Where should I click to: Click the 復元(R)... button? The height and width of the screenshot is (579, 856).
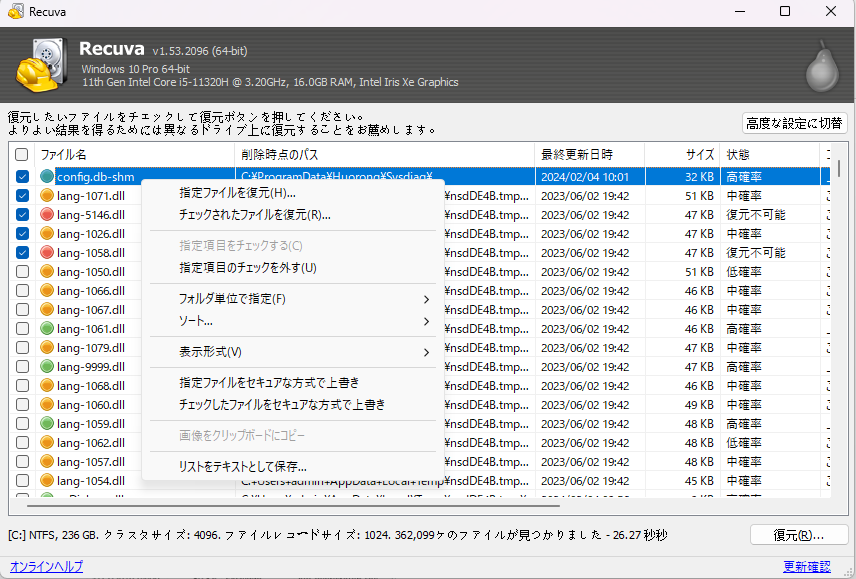point(798,535)
